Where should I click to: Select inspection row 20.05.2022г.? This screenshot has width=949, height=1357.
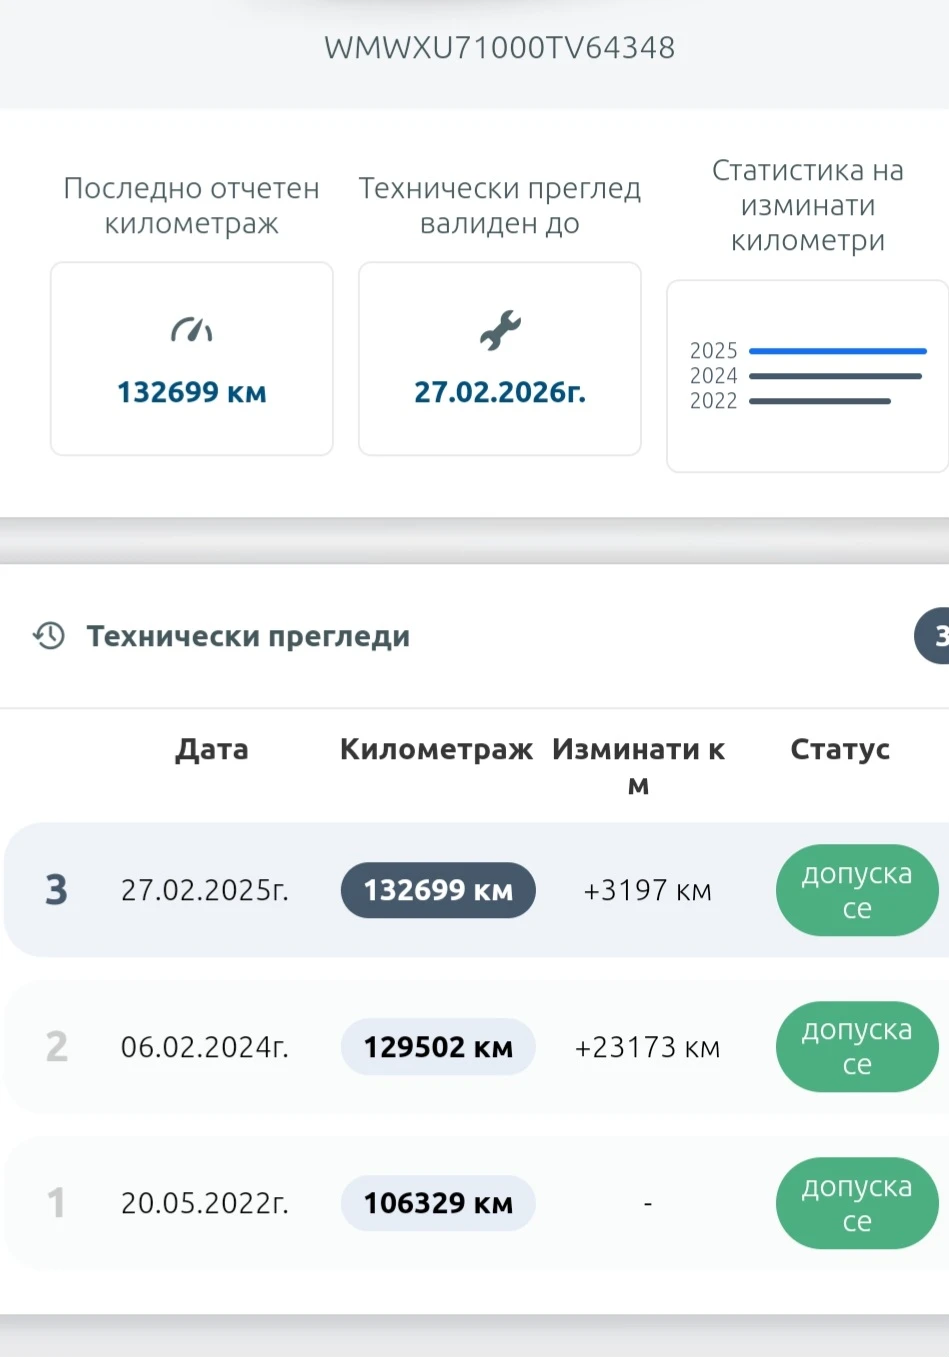tap(205, 1203)
